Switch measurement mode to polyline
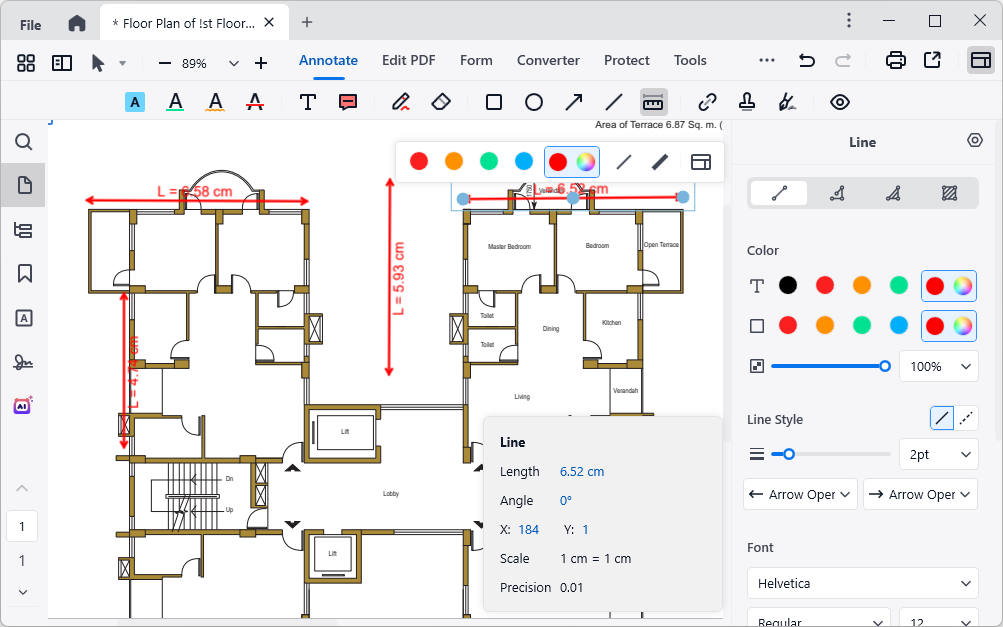The height and width of the screenshot is (627, 1003). (x=836, y=193)
